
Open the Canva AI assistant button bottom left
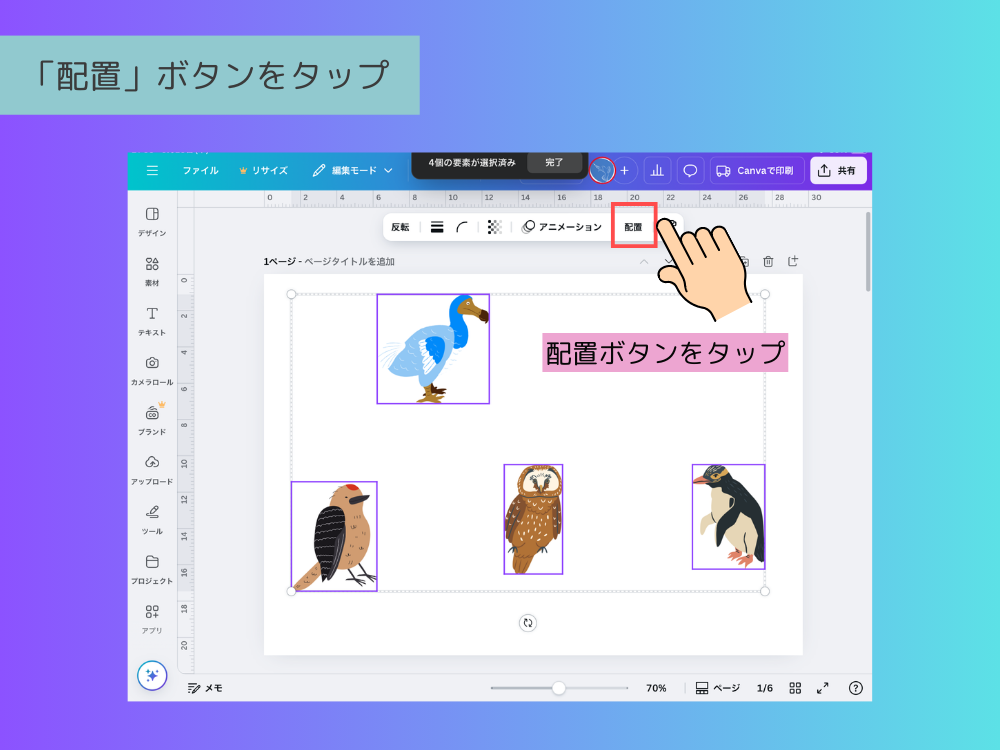coord(152,676)
